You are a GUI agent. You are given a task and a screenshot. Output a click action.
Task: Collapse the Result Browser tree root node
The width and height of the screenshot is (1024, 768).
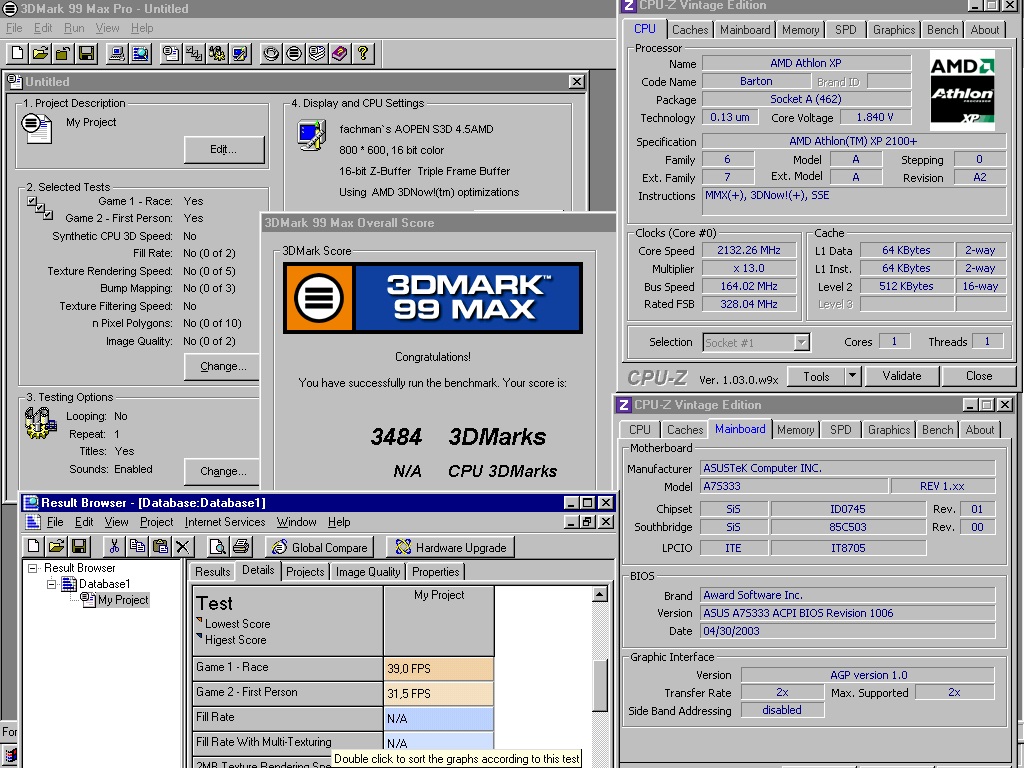tap(33, 568)
